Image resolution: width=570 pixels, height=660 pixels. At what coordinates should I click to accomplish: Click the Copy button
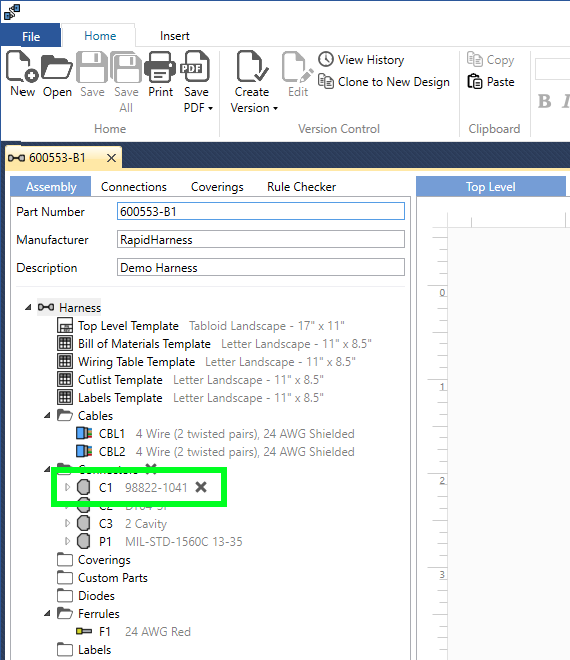[x=491, y=60]
